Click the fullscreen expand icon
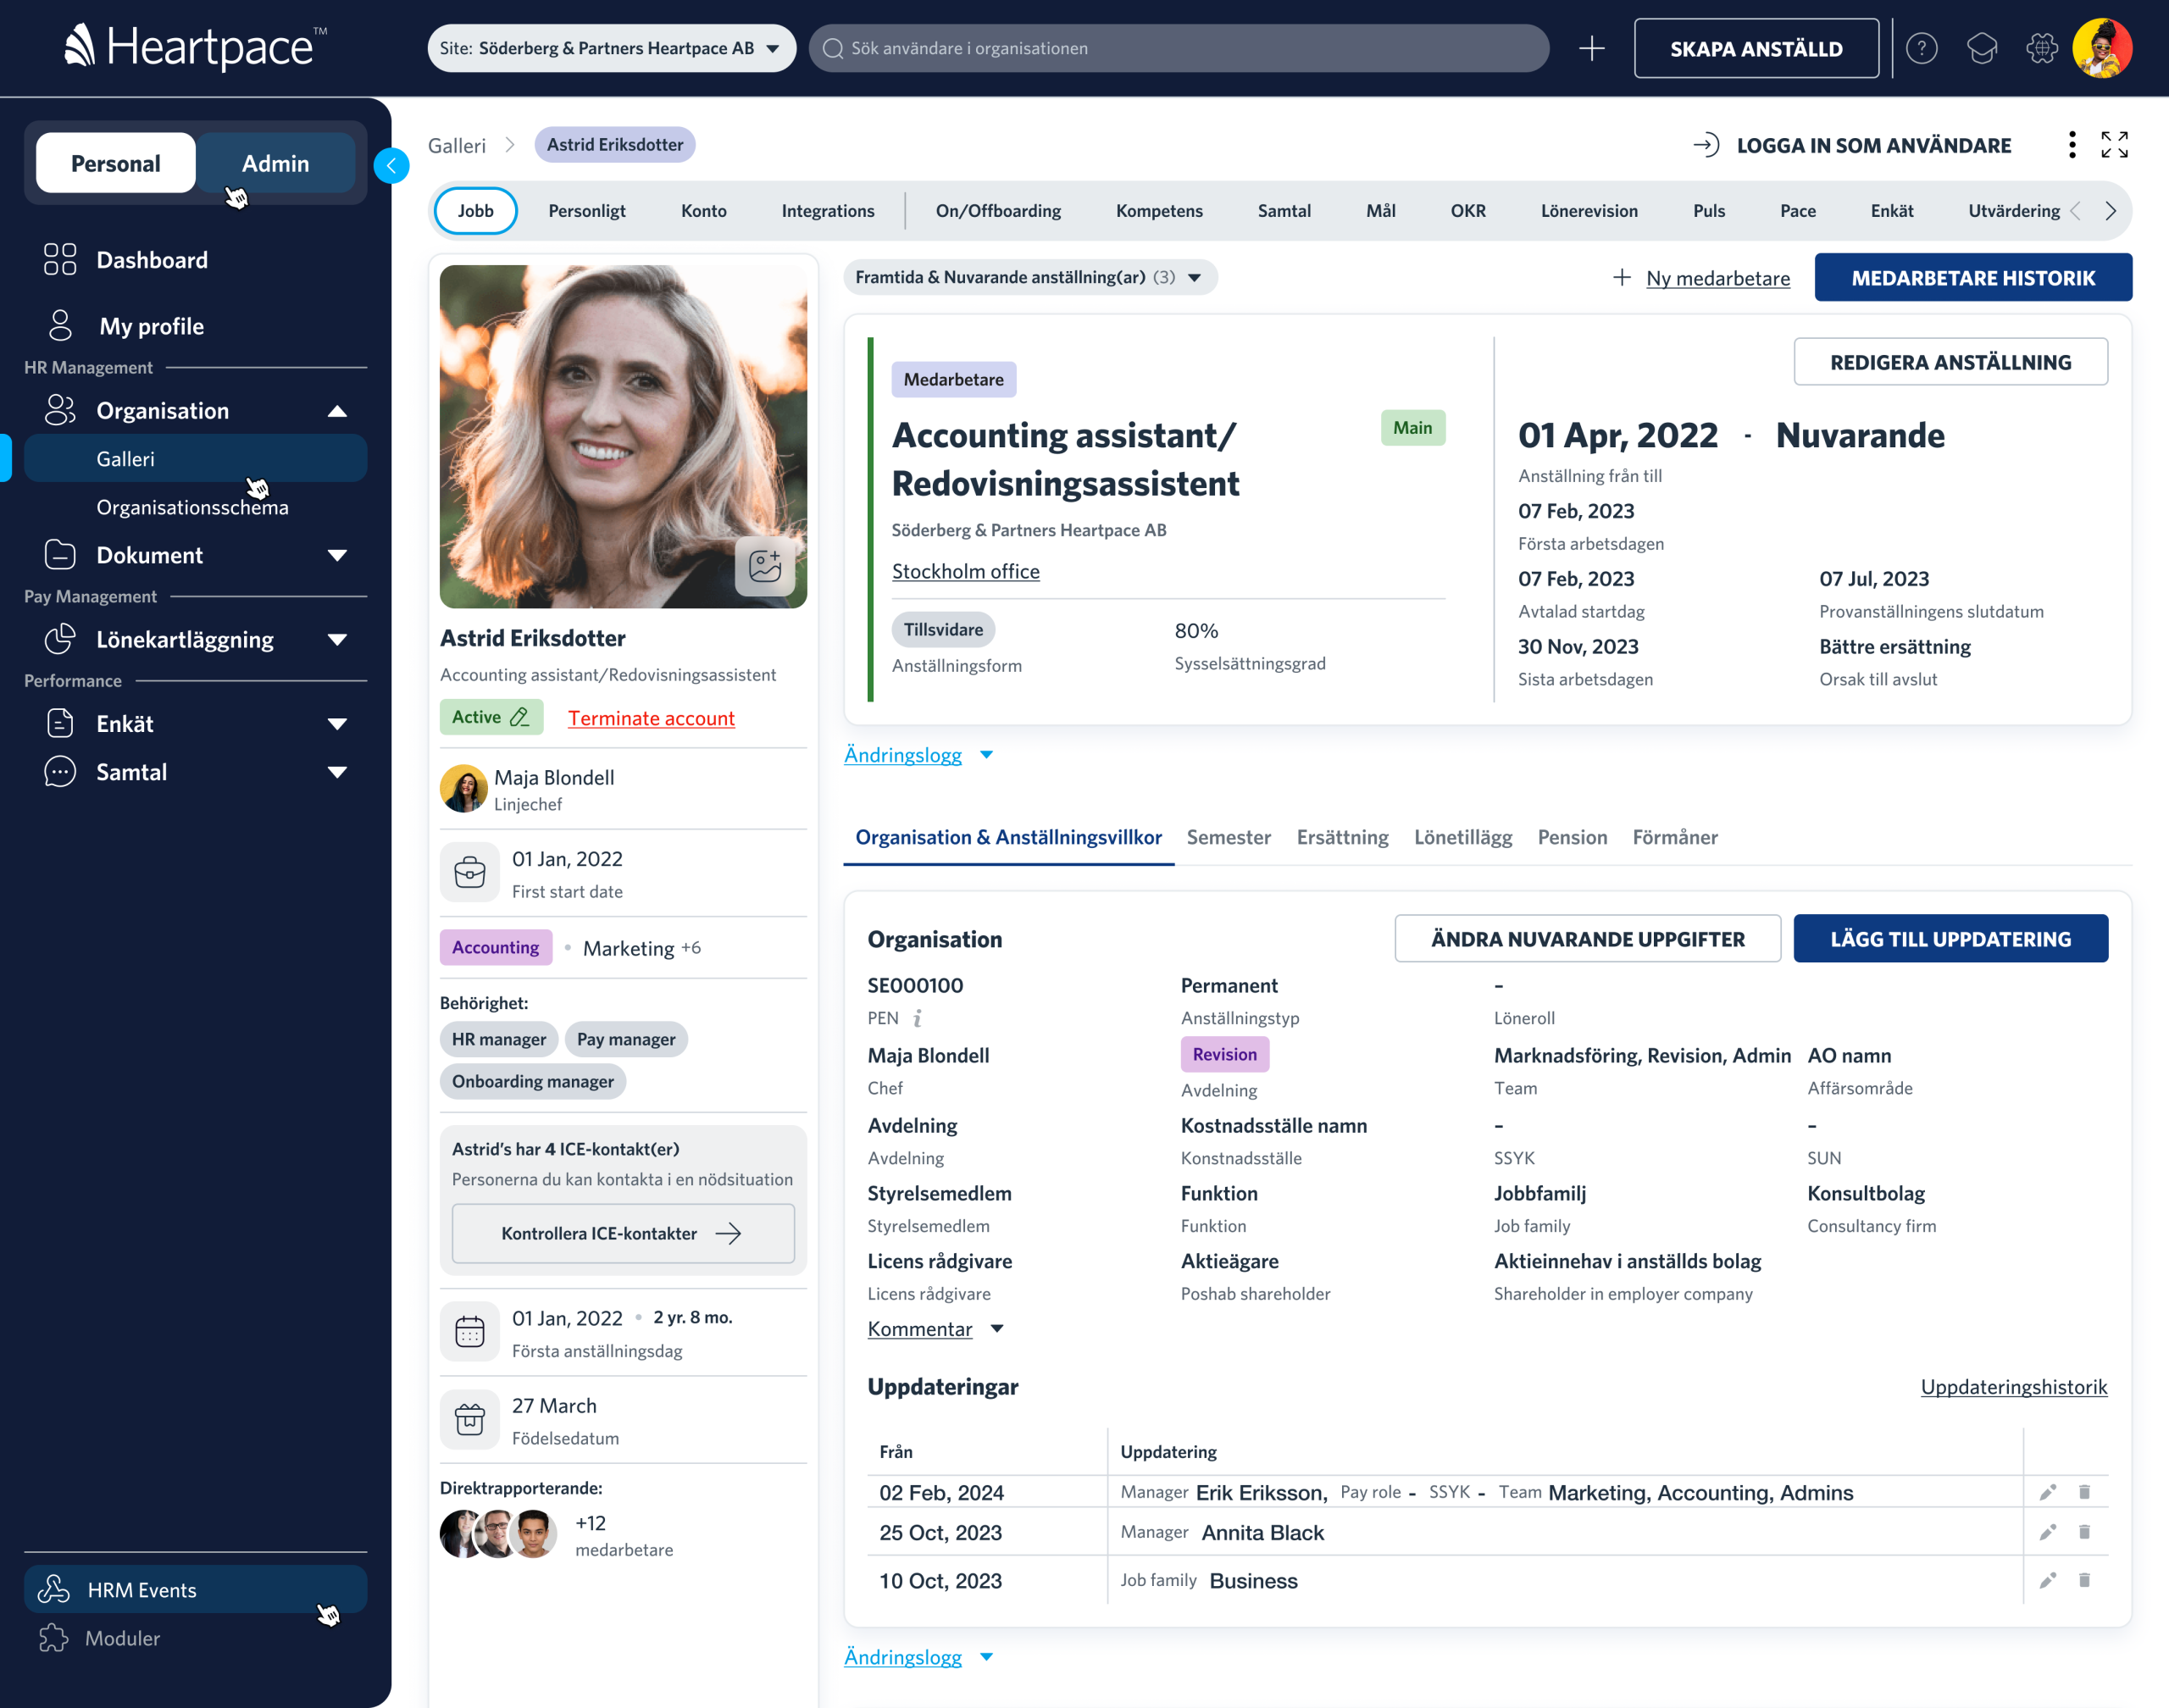 point(2114,145)
